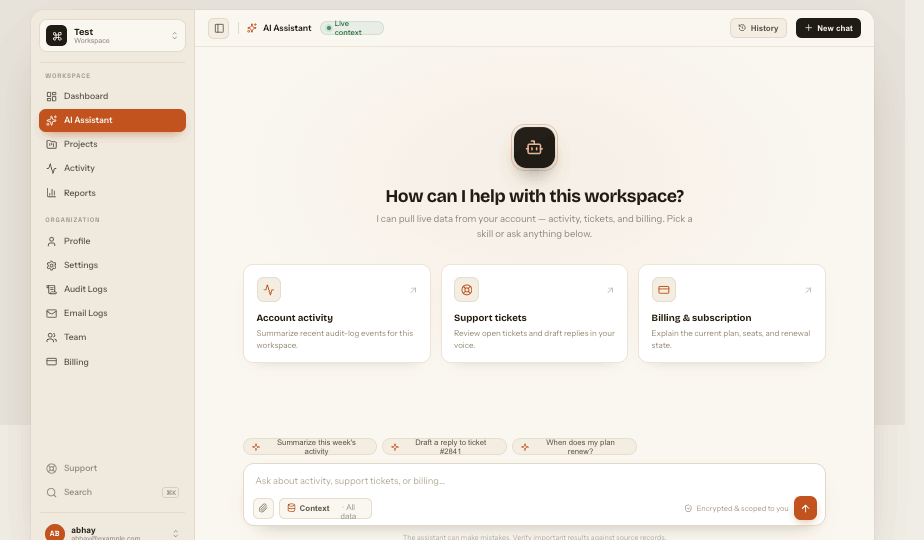Expand the abhay account menu chevrons
Viewport: 924px width, 540px height.
pos(175,534)
